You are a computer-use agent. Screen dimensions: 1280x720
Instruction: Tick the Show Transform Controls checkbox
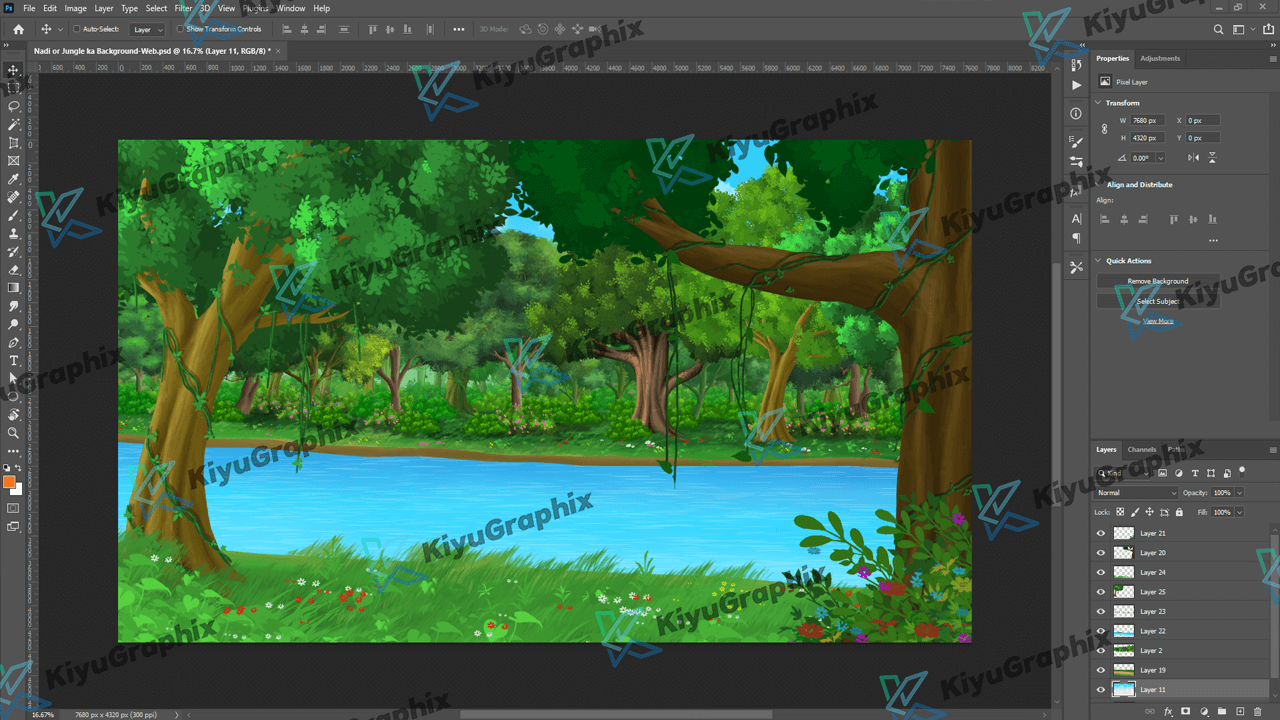(180, 29)
